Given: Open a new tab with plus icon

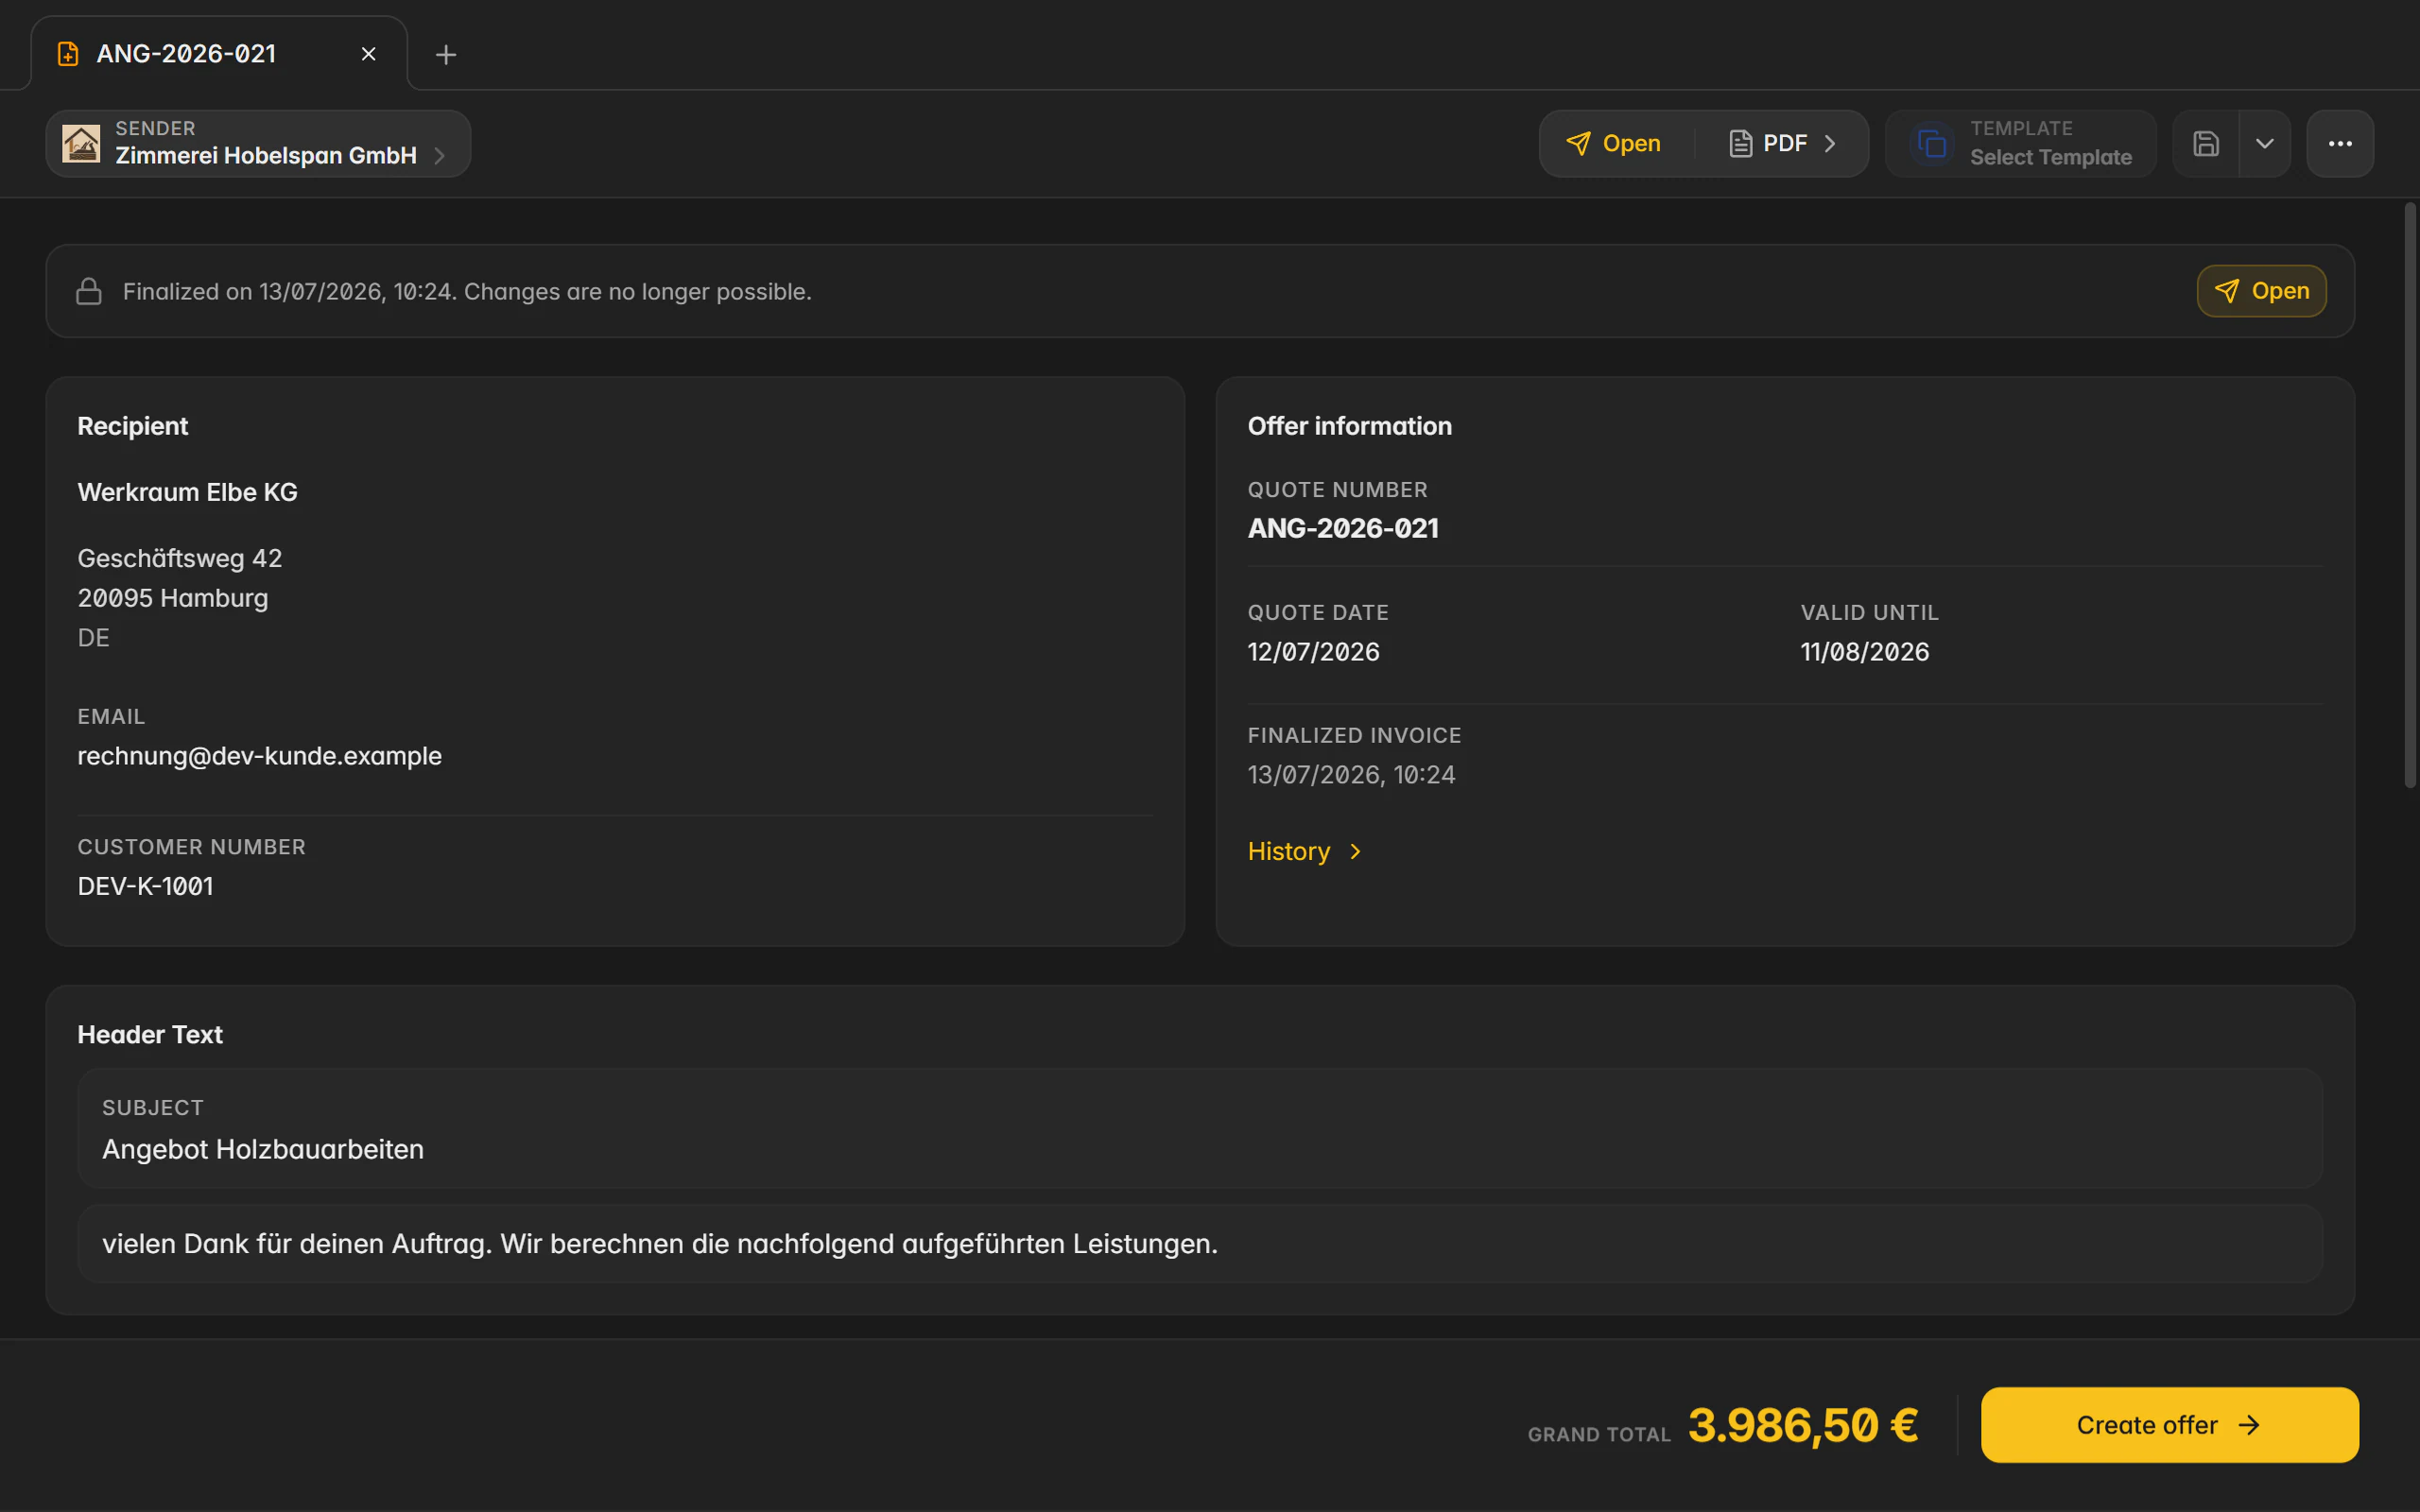Looking at the screenshot, I should [x=446, y=54].
